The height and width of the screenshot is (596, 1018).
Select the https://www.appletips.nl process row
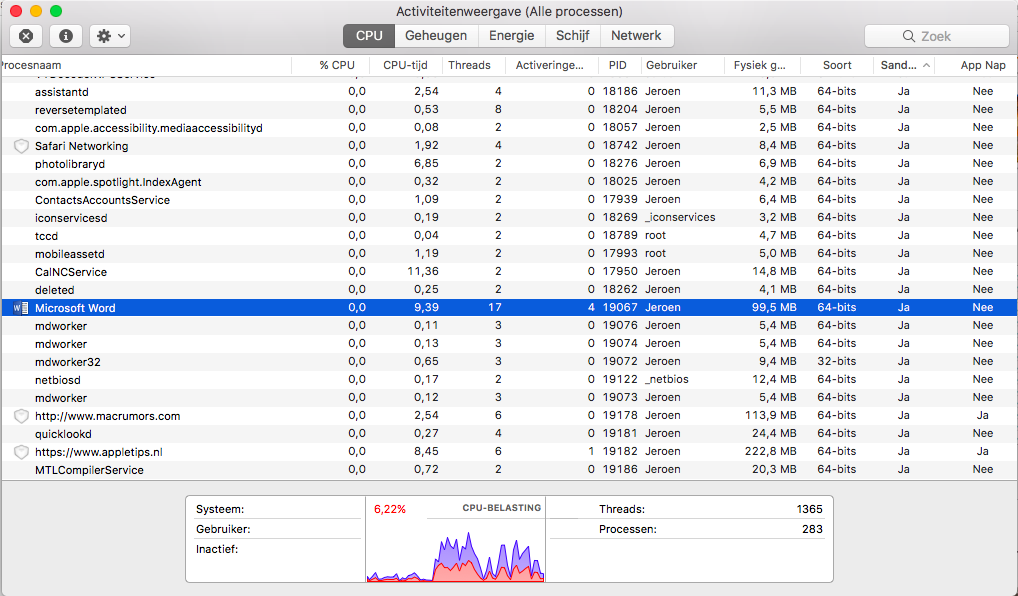(509, 452)
